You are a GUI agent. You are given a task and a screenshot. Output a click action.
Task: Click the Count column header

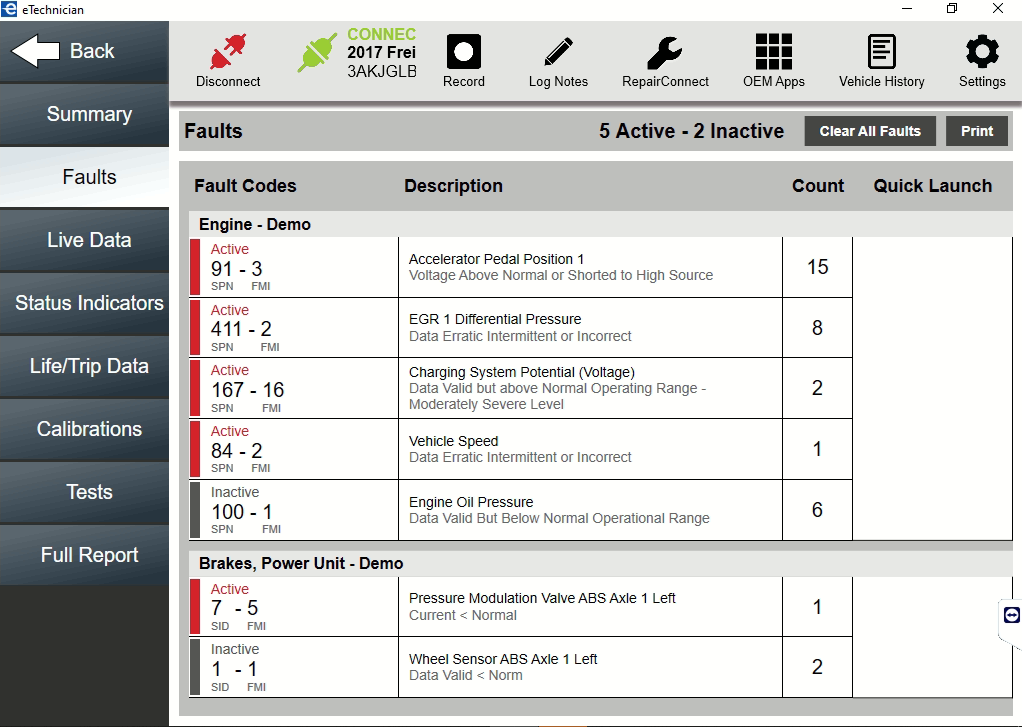tap(817, 186)
